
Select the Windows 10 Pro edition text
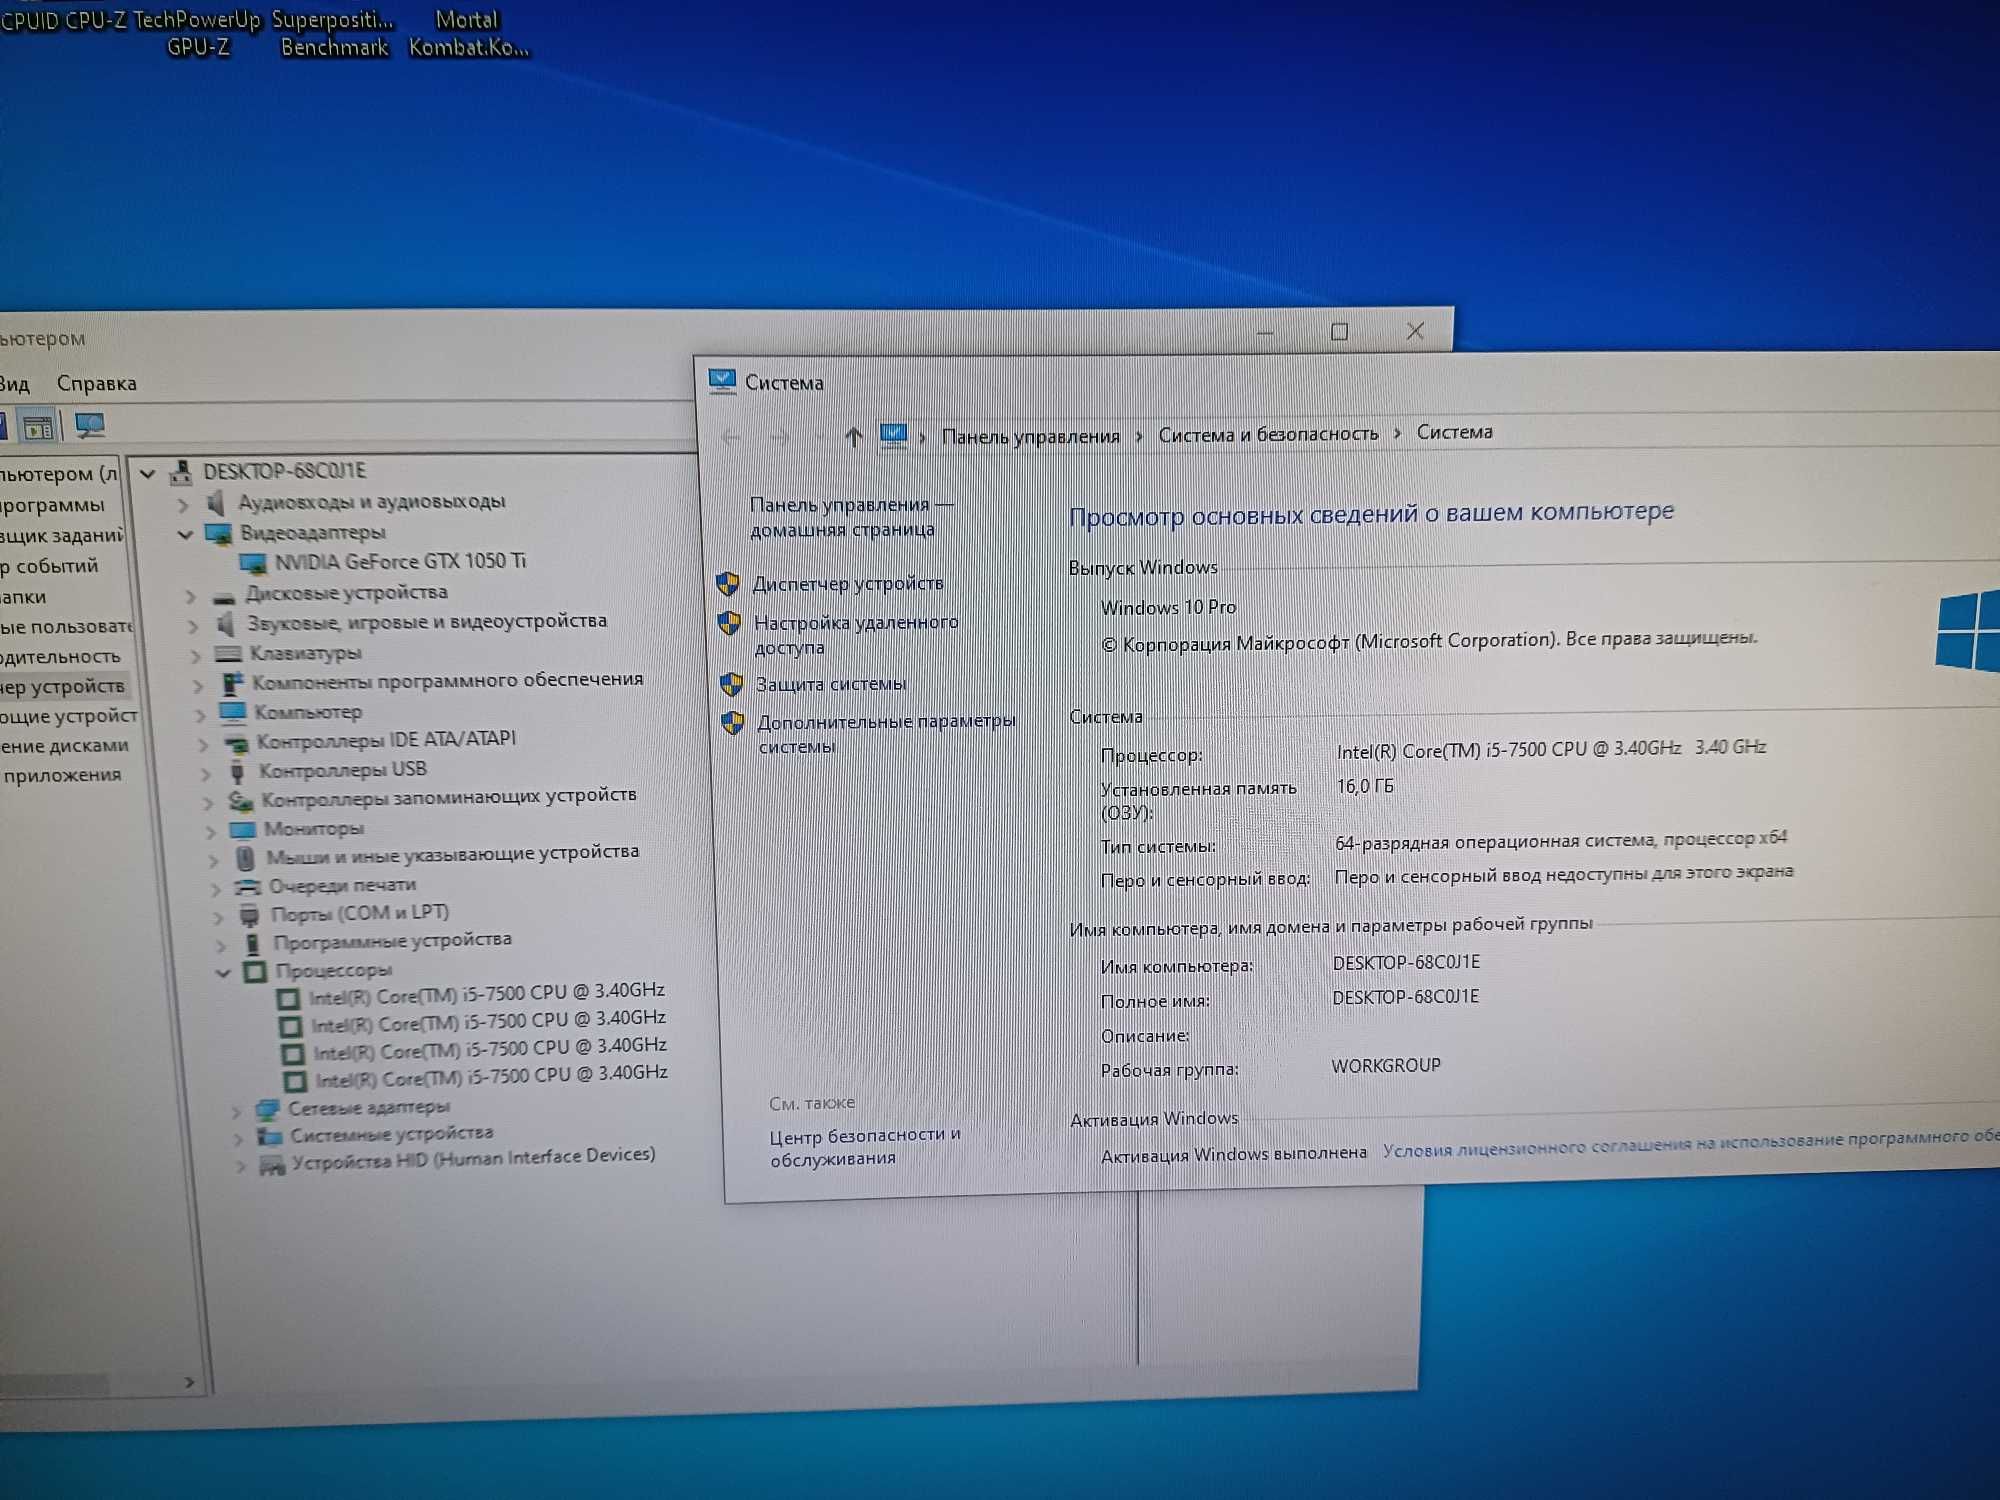coord(1168,607)
